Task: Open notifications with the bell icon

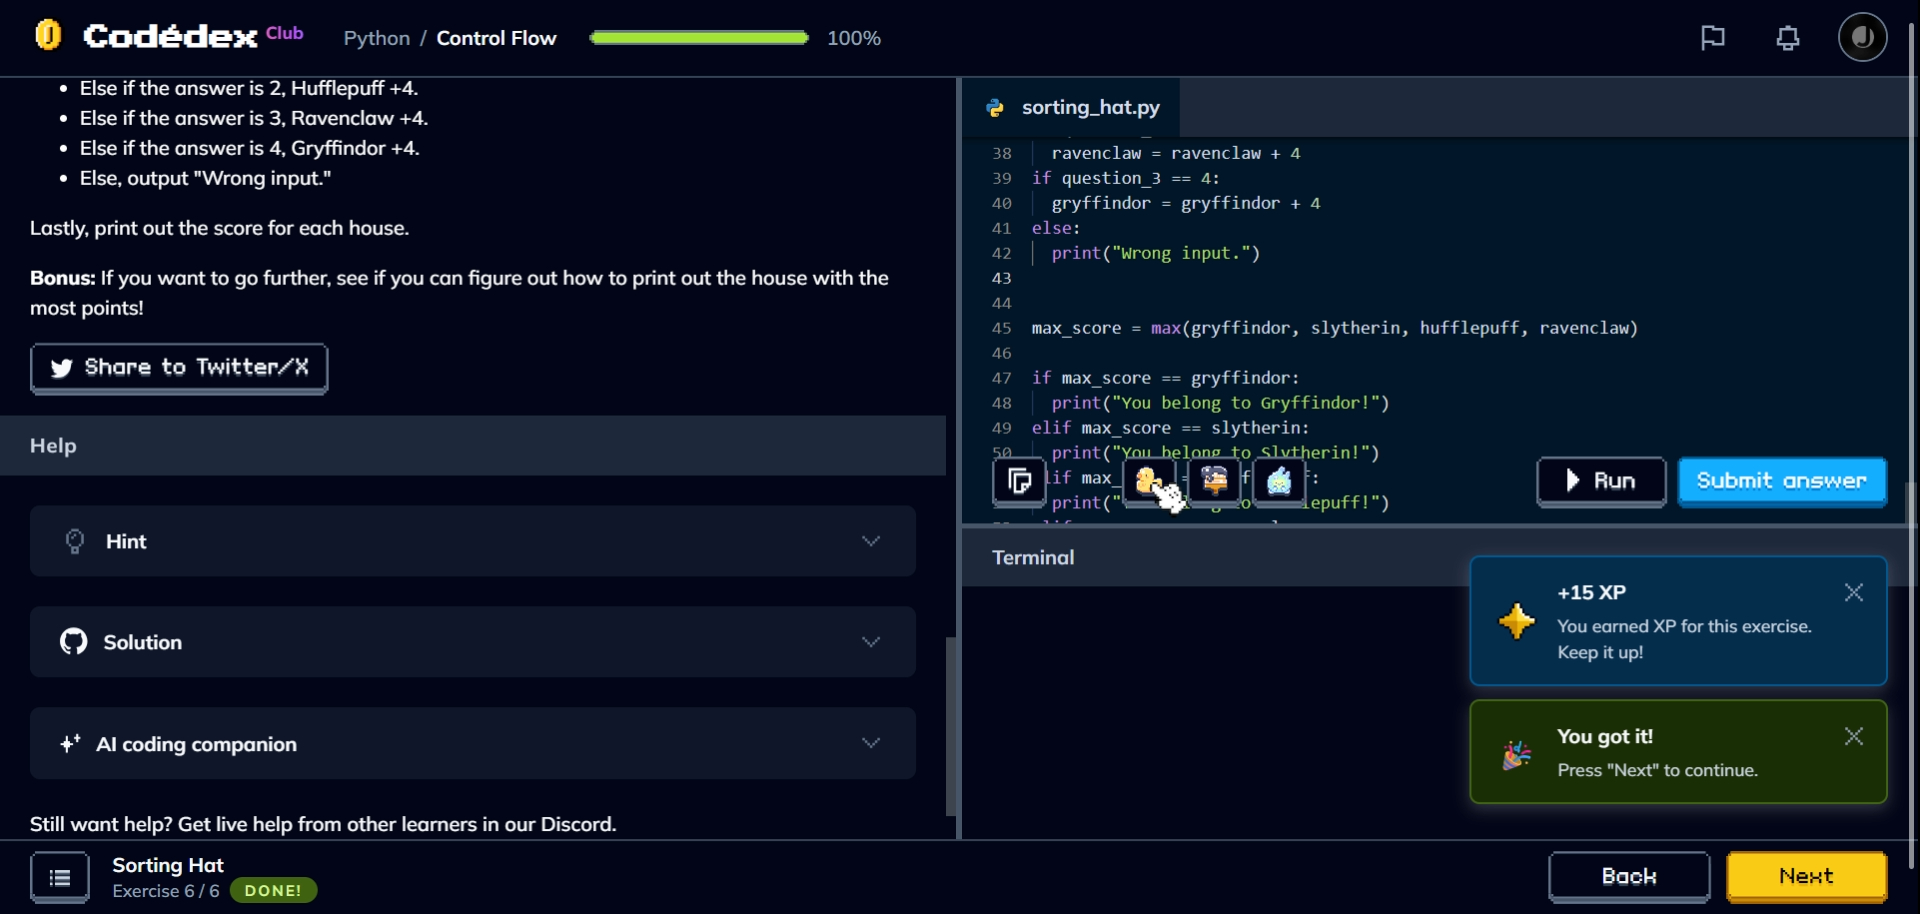Action: click(1787, 38)
